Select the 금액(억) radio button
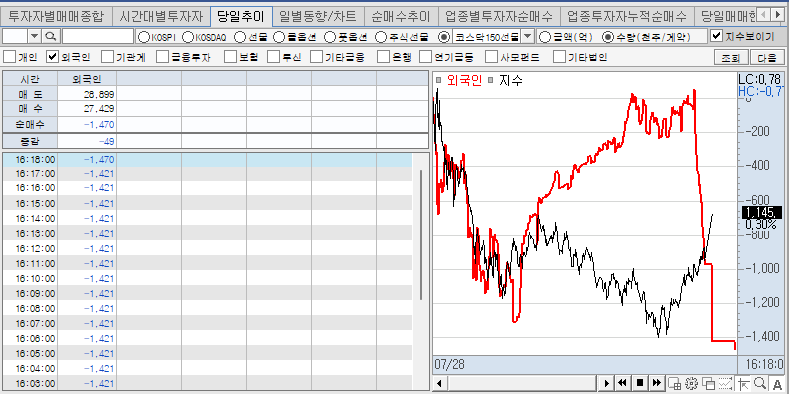The image size is (789, 394). coord(544,37)
